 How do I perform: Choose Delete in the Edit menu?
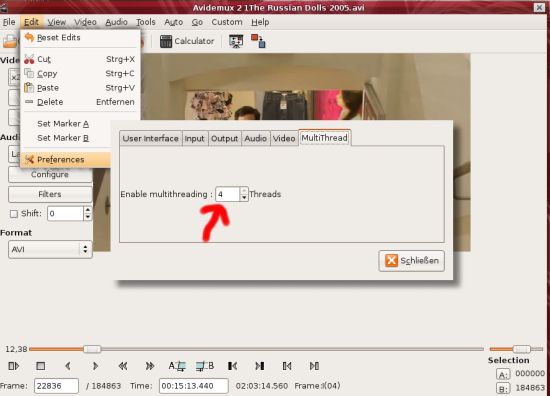tap(80, 102)
